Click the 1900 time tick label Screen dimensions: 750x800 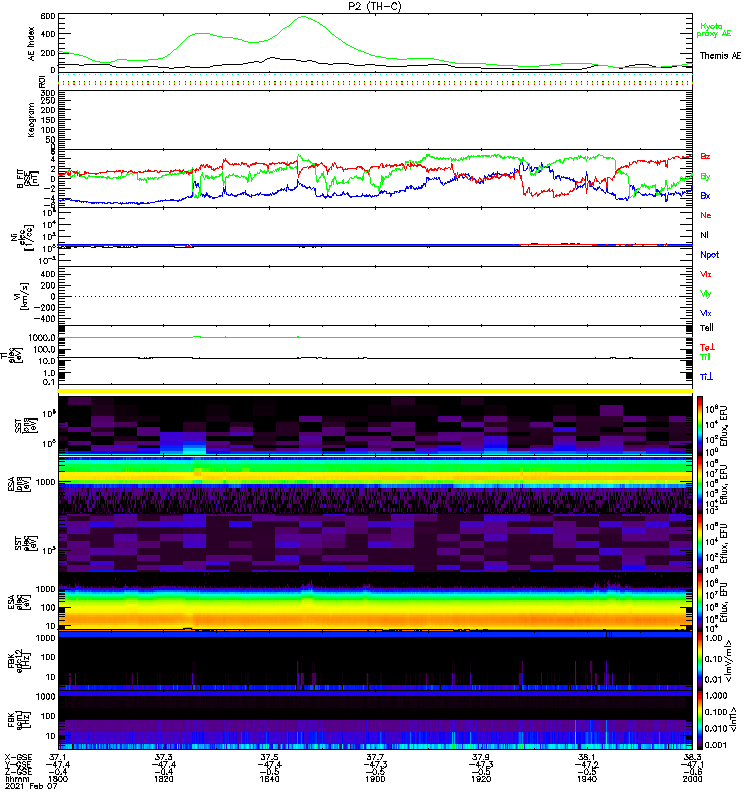click(x=375, y=779)
